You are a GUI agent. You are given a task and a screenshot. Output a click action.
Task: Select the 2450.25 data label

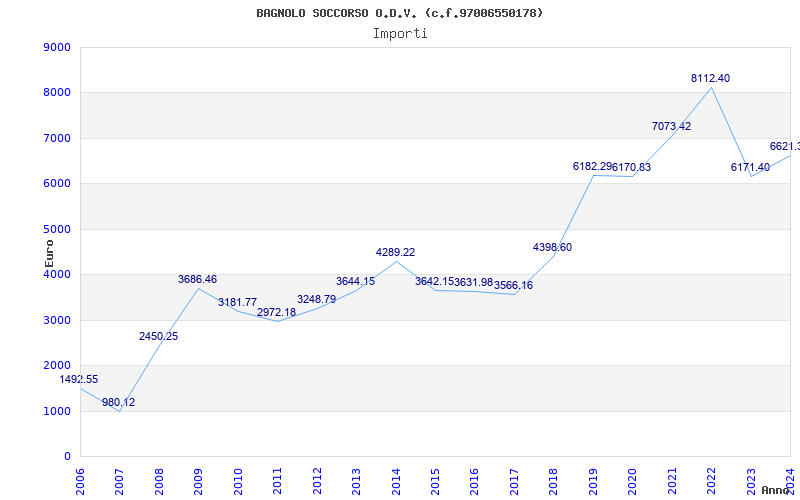158,337
